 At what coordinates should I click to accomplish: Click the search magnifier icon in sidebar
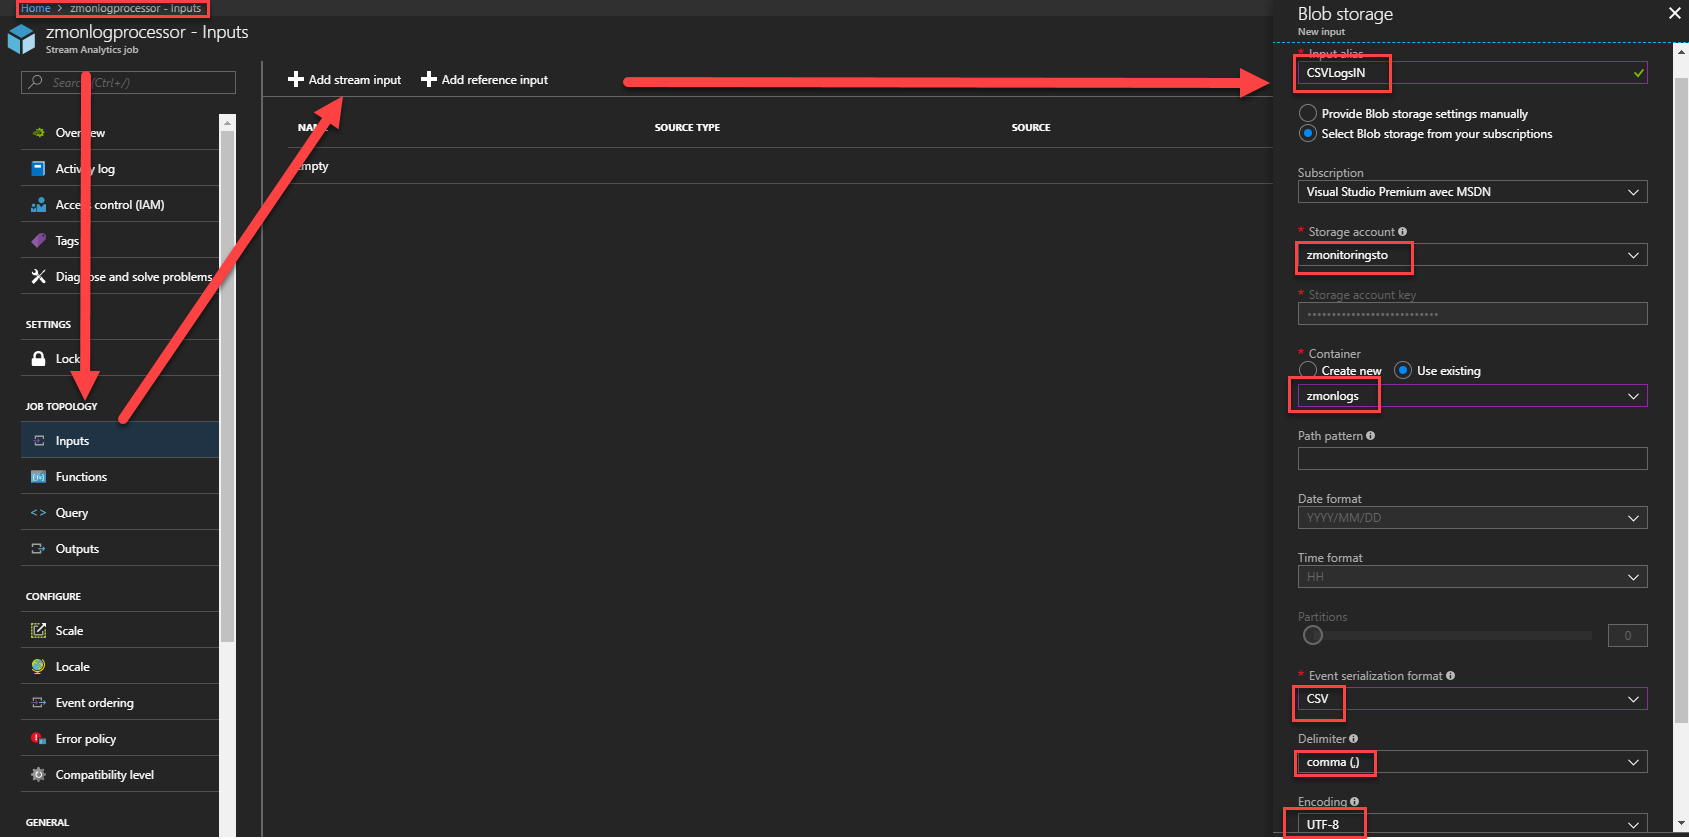pos(36,82)
